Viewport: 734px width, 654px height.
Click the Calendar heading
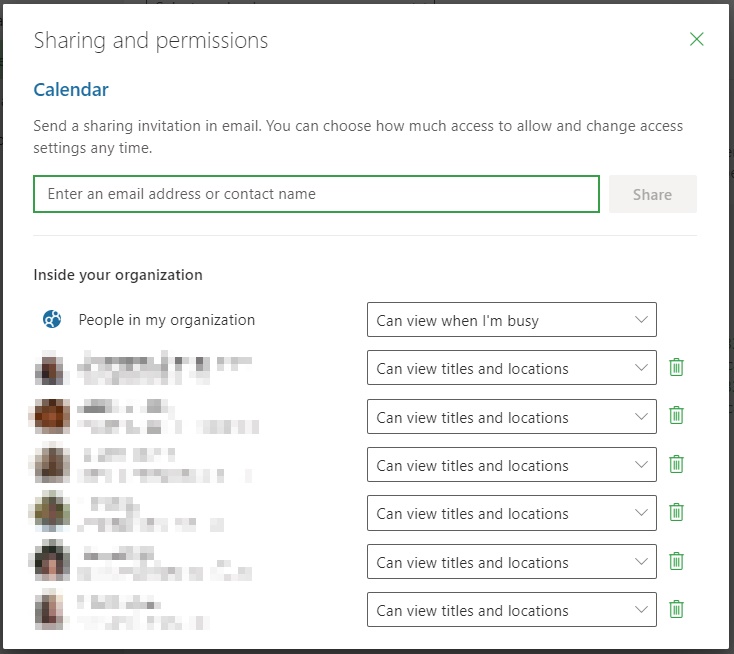[x=71, y=90]
